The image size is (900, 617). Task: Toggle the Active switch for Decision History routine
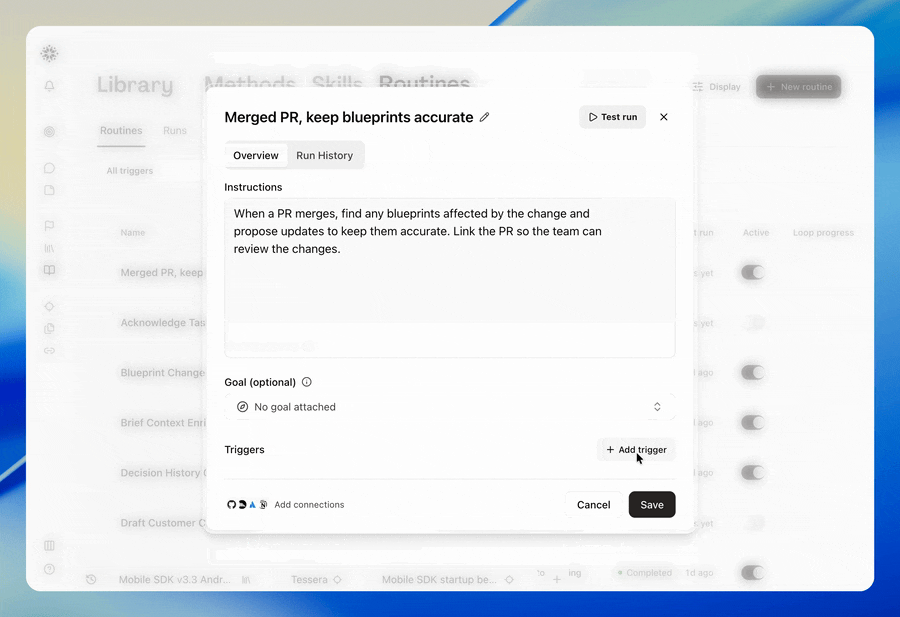[752, 473]
